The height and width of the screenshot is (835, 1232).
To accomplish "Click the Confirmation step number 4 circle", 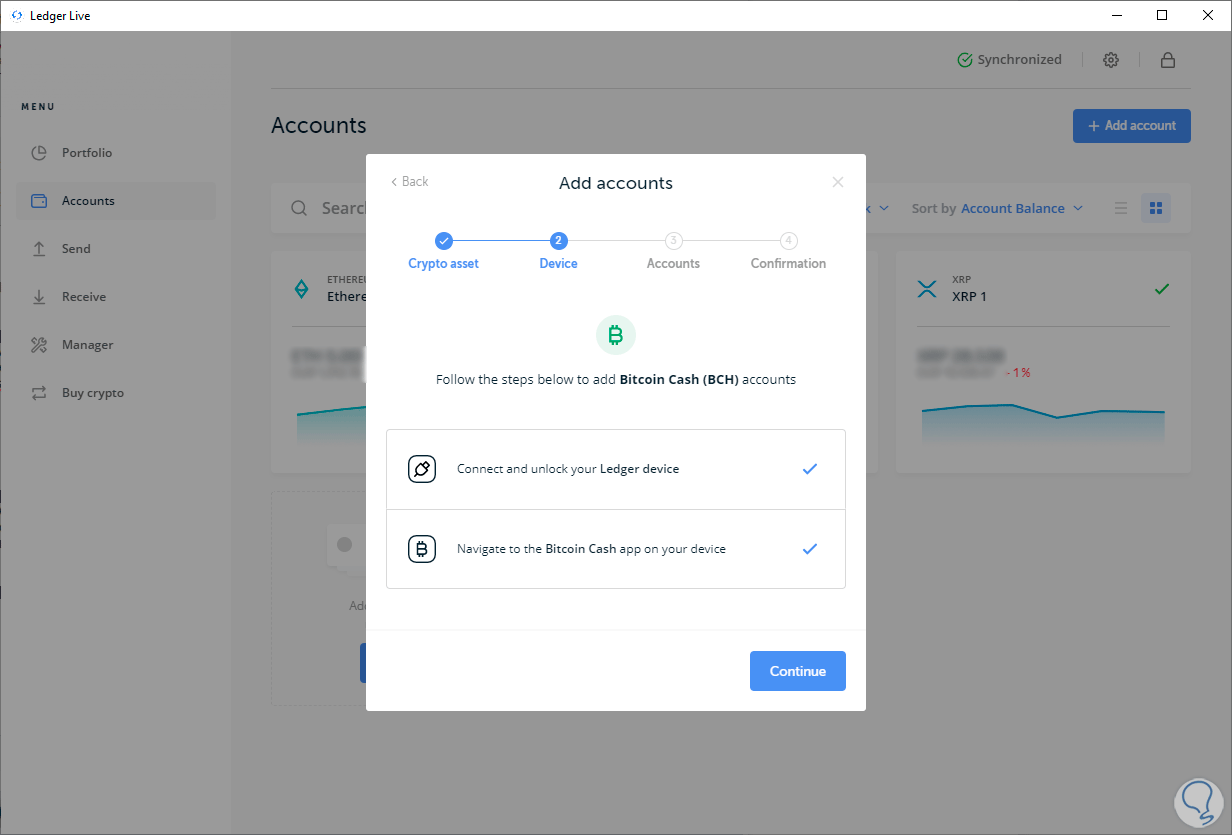I will [789, 240].
